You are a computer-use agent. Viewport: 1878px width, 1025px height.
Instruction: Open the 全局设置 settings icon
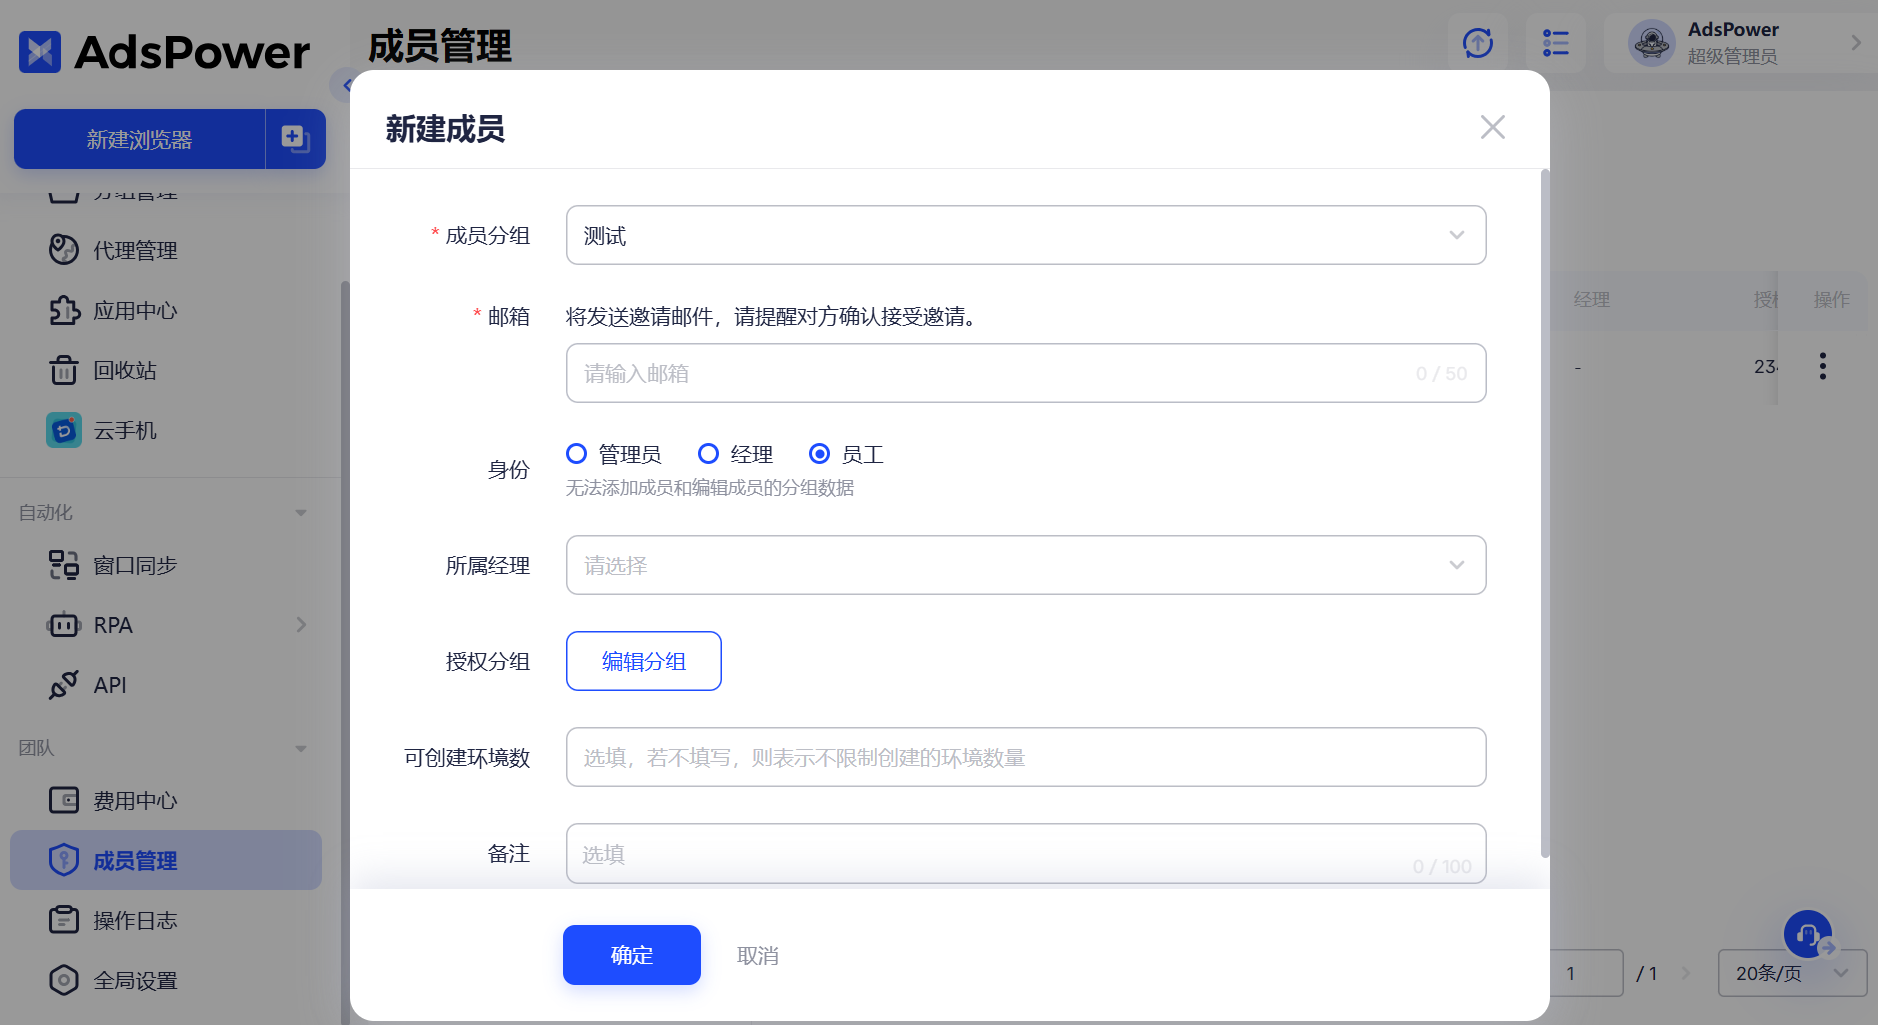pyautogui.click(x=64, y=980)
